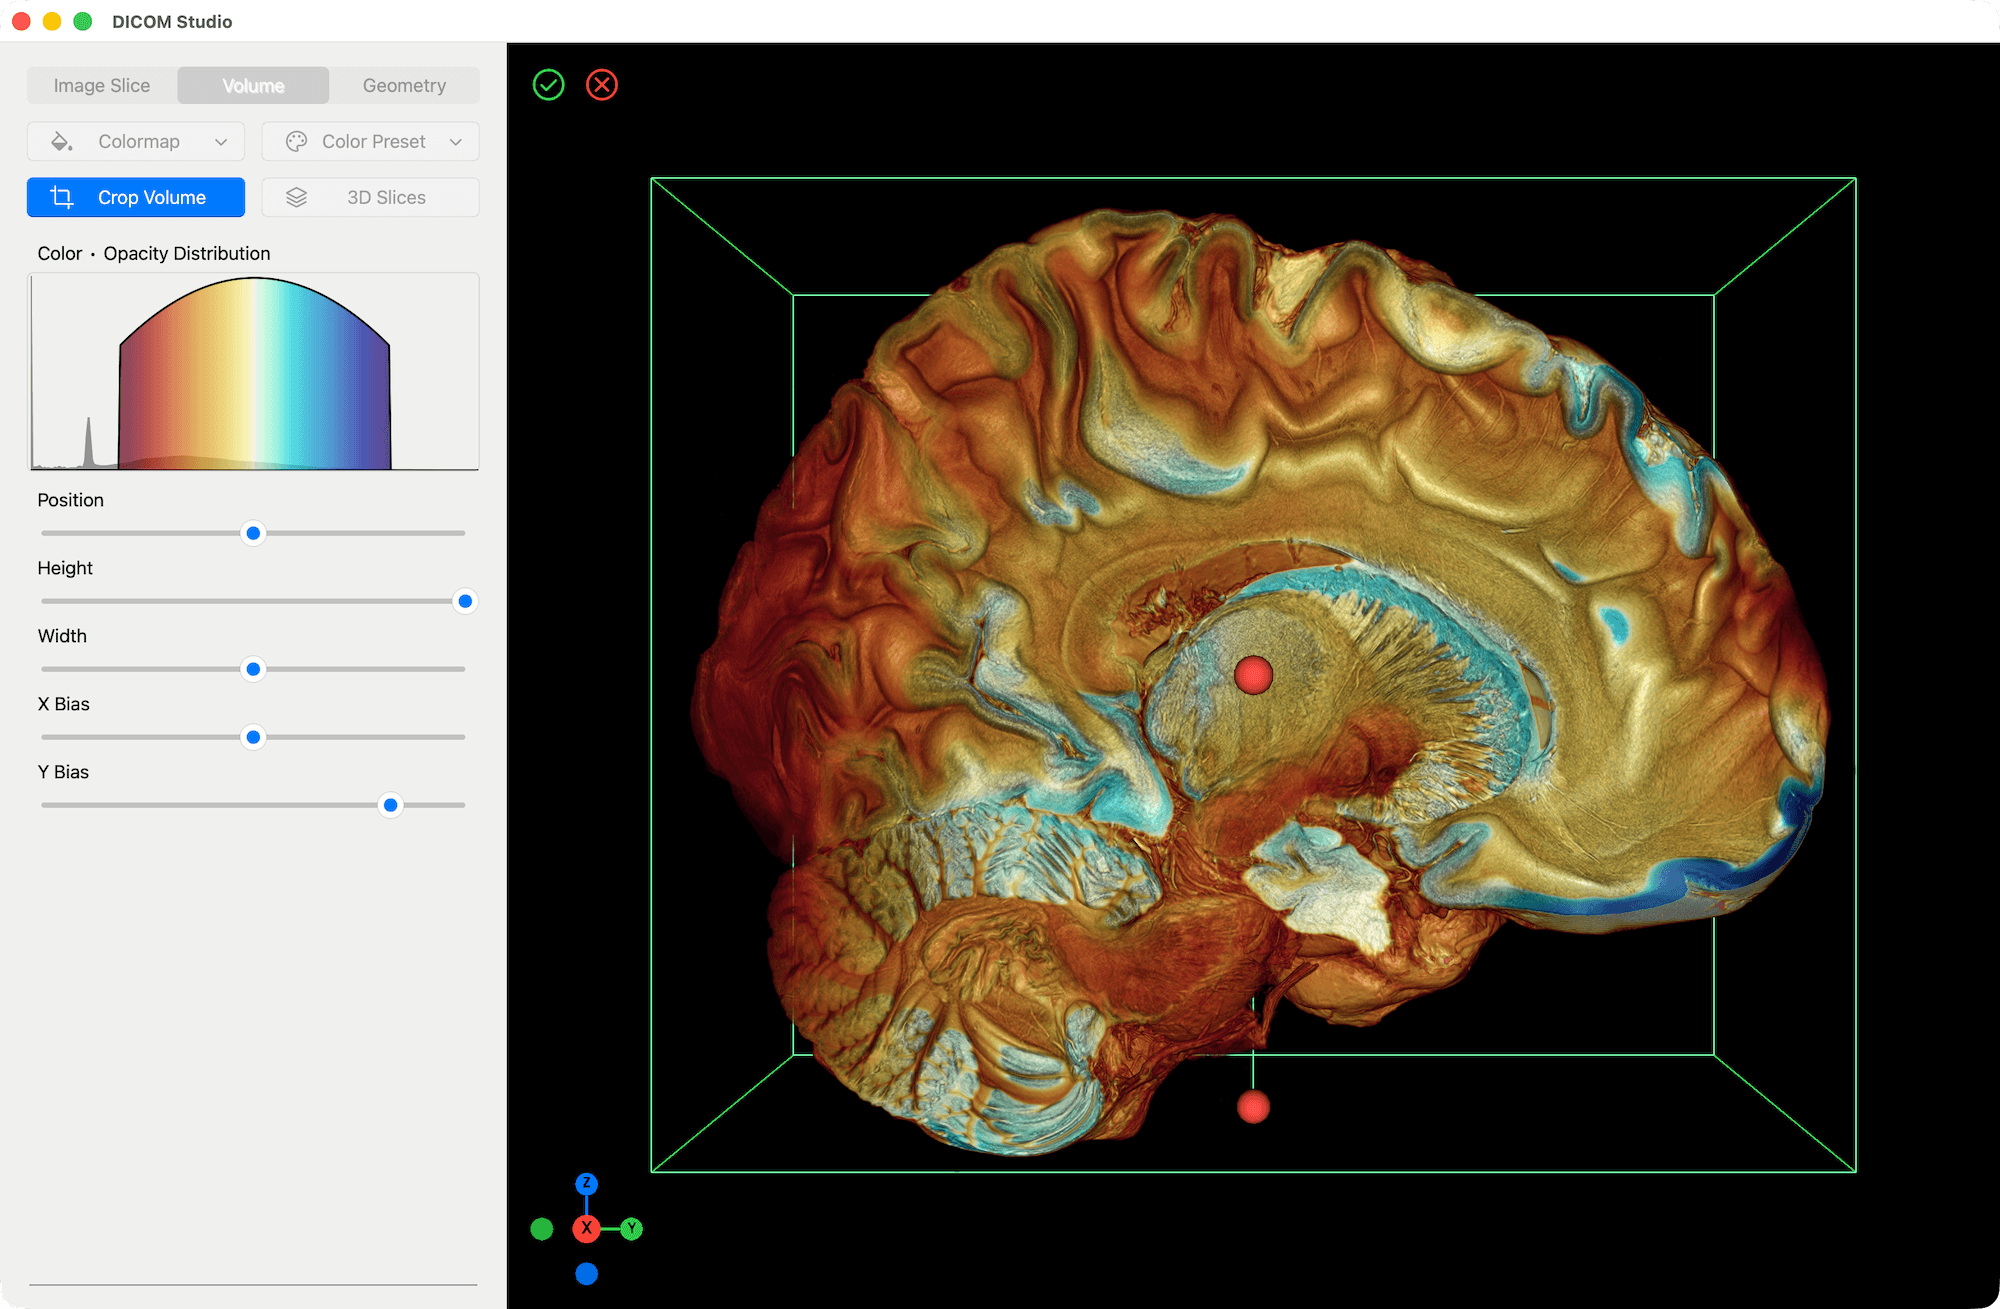2000x1309 pixels.
Task: Toggle the Volume rendering mode
Action: [252, 85]
